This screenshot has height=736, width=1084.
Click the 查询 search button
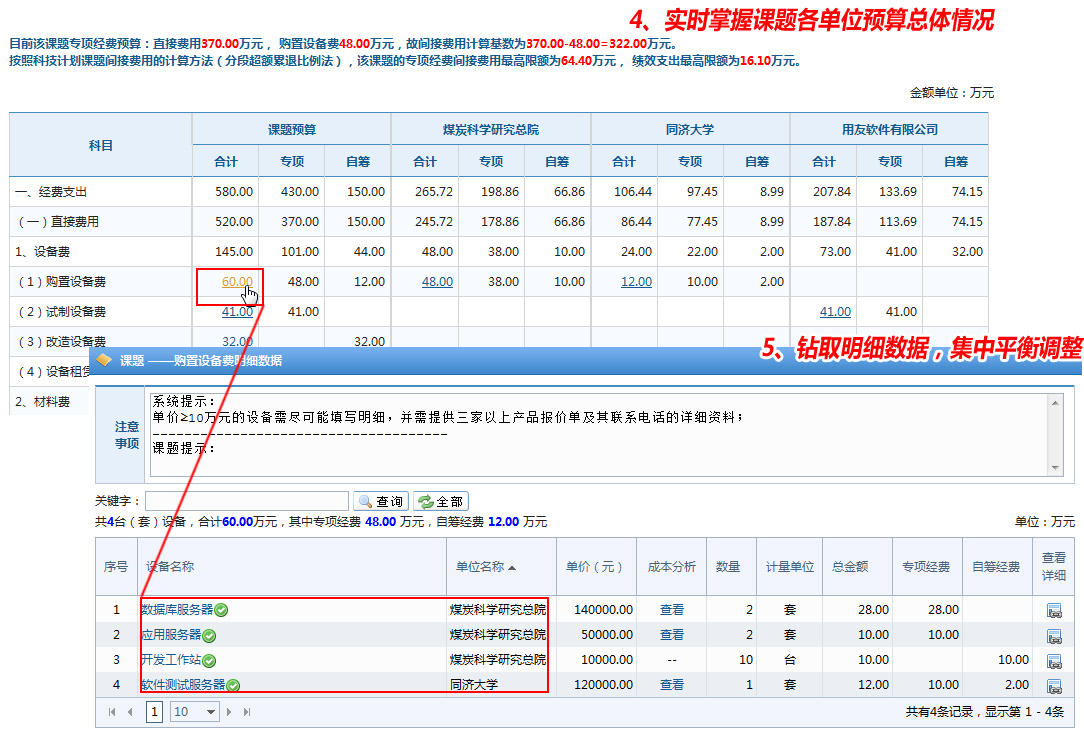(380, 502)
